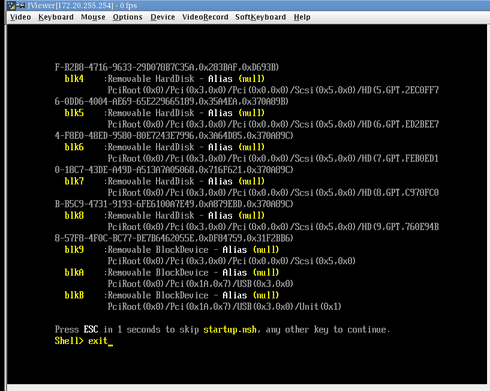This screenshot has width=490, height=391.
Task: Click the ESC word in the startup message
Action: tap(91, 330)
